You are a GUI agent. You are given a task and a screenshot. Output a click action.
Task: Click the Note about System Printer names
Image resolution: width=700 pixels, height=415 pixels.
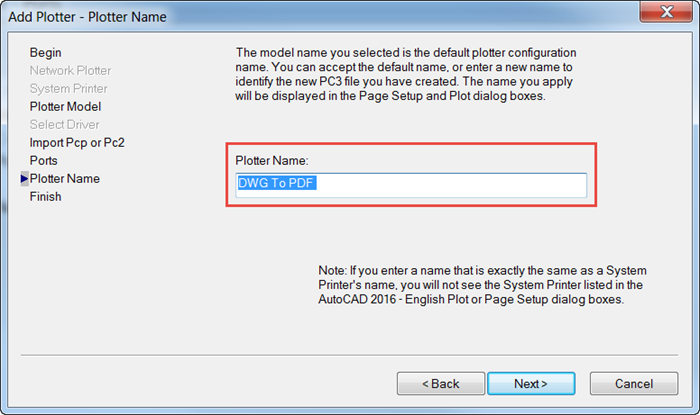point(482,285)
